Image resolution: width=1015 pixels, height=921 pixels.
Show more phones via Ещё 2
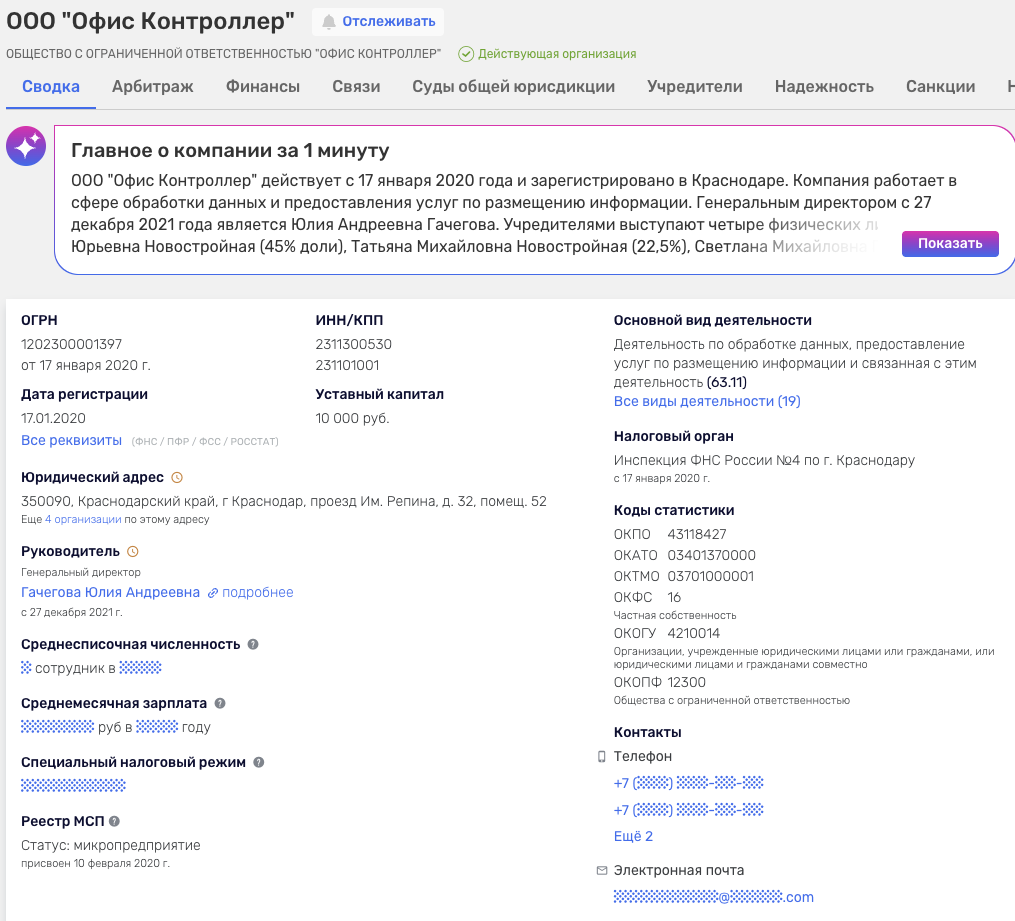point(633,836)
